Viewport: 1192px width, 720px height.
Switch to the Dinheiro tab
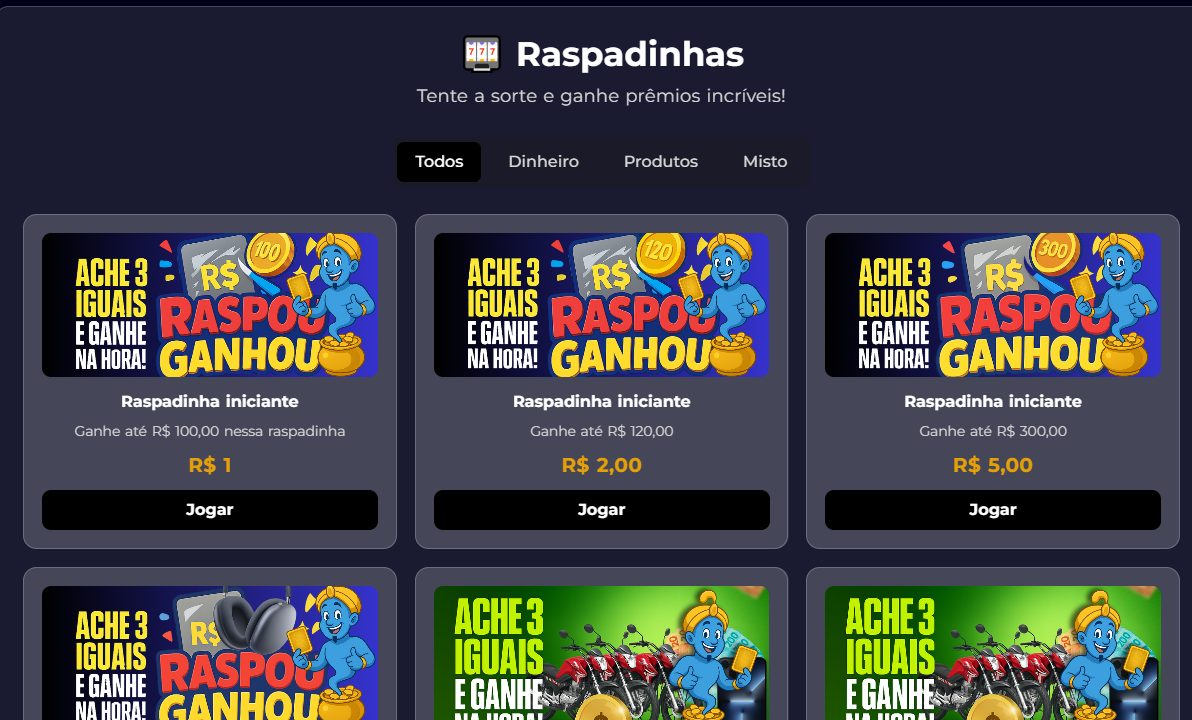tap(544, 162)
